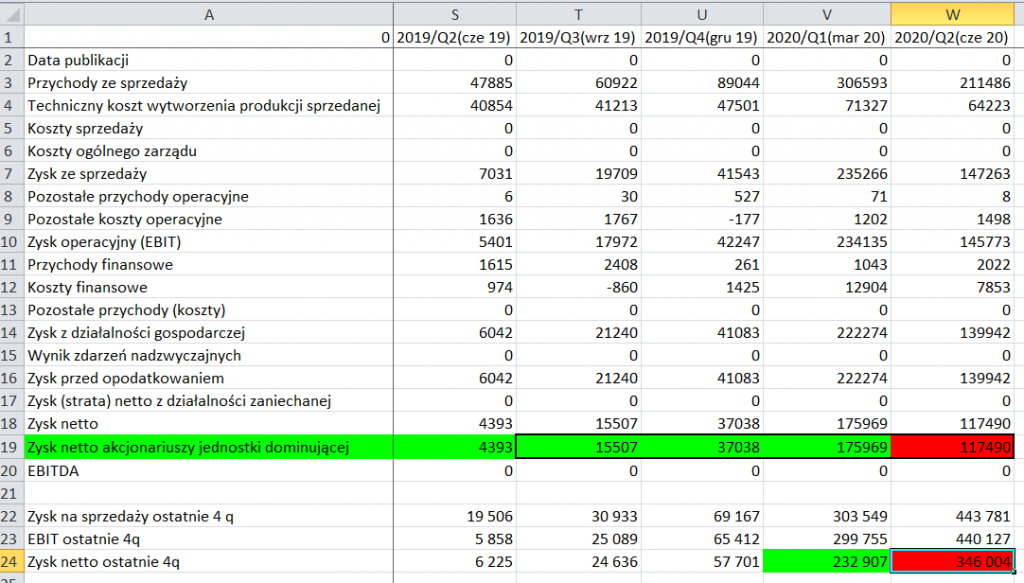Click column header S
Screen dimensions: 1024x583
click(455, 14)
